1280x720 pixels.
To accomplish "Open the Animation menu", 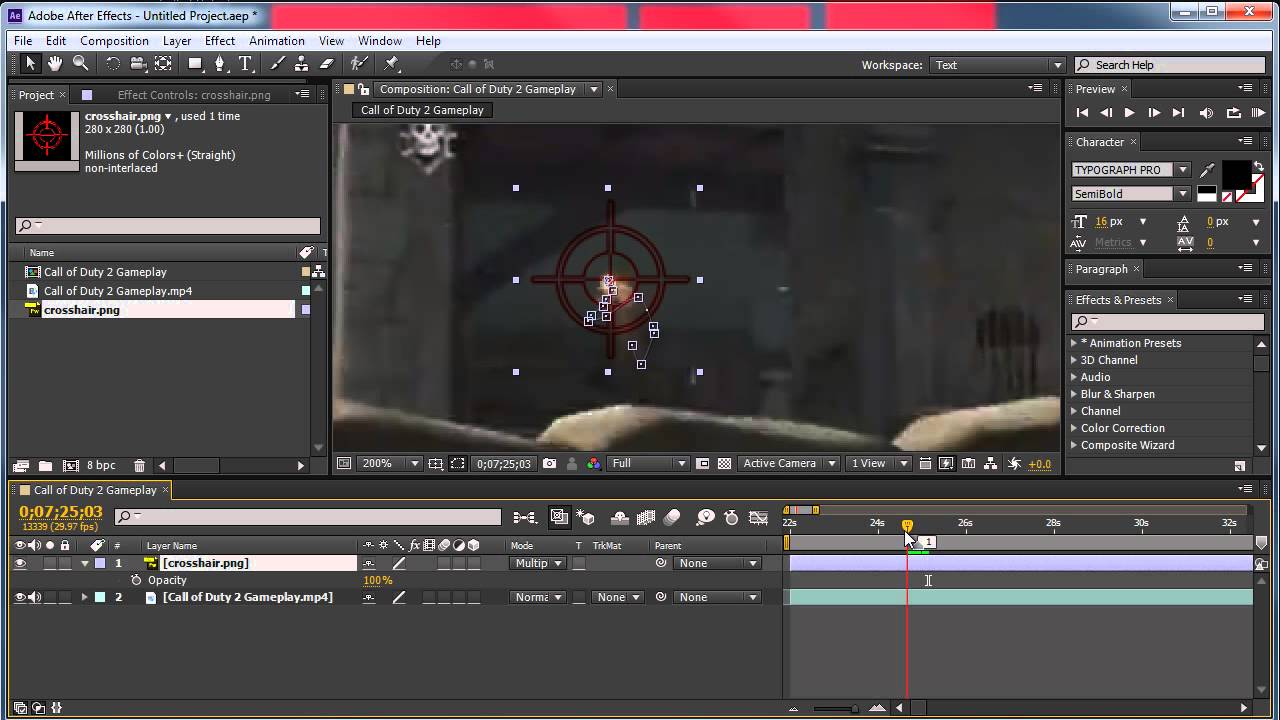I will [x=277, y=41].
